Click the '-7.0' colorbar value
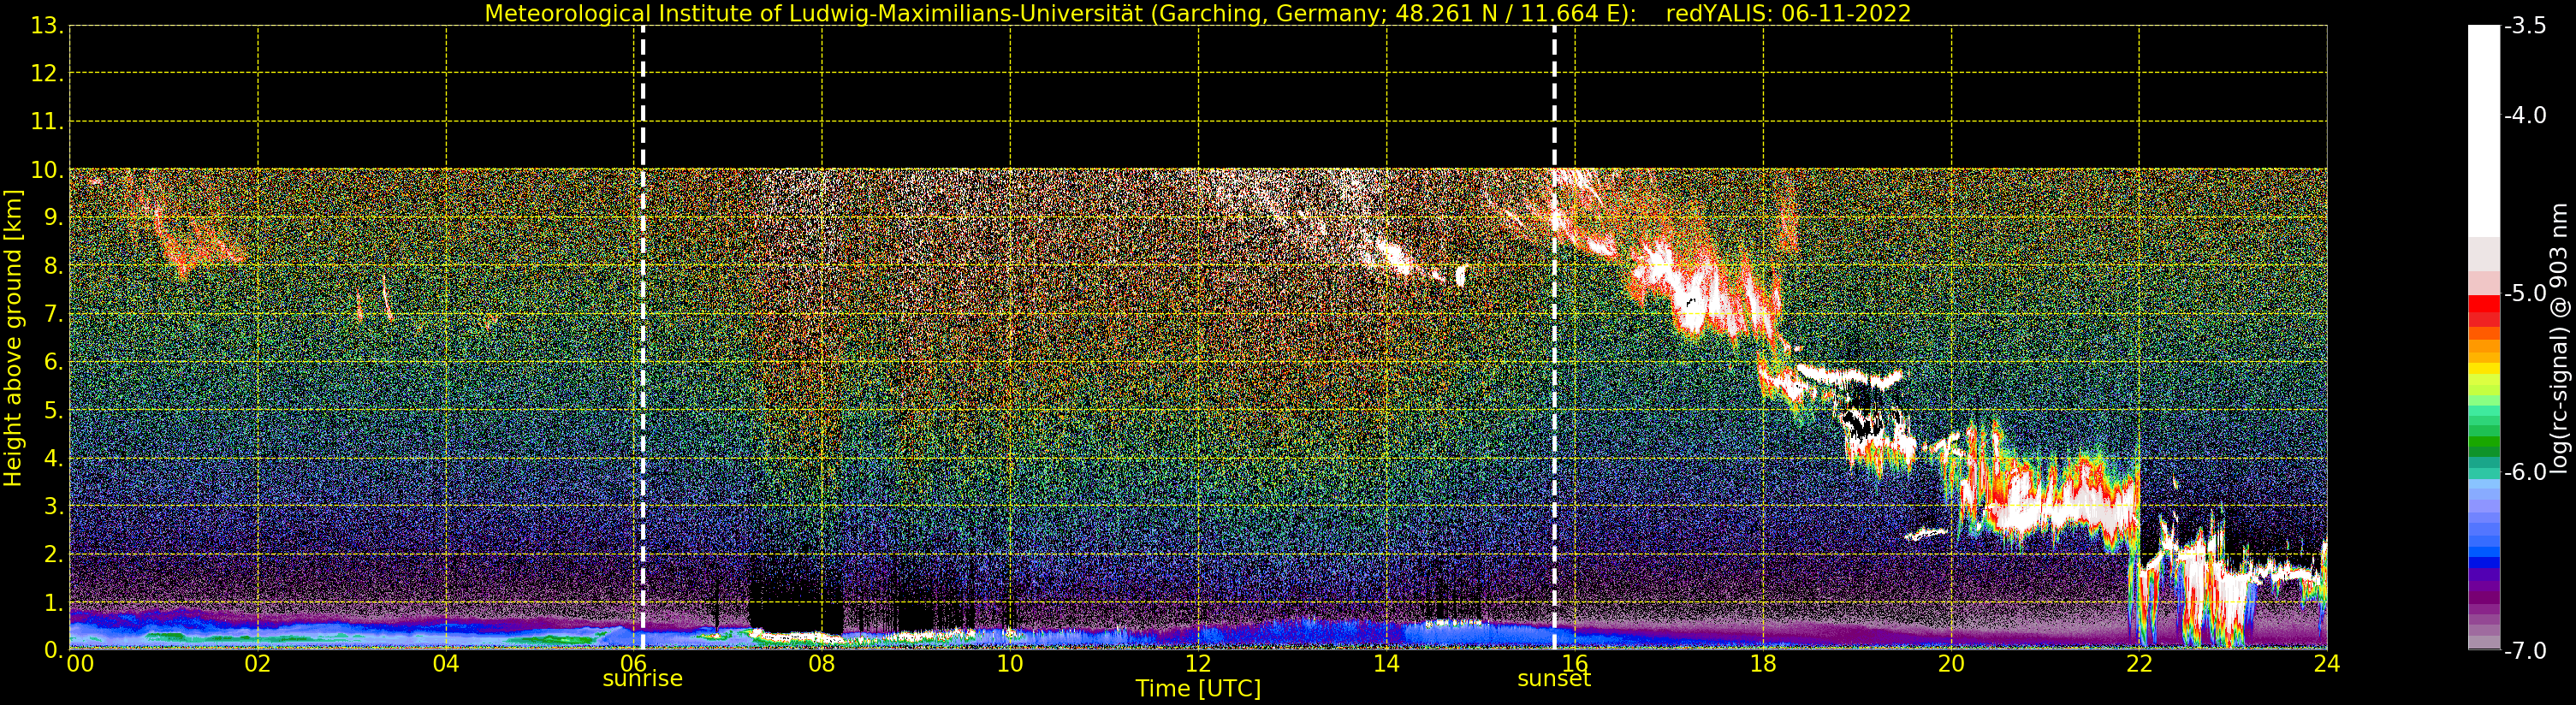This screenshot has height=705, width=2576. tap(2525, 650)
